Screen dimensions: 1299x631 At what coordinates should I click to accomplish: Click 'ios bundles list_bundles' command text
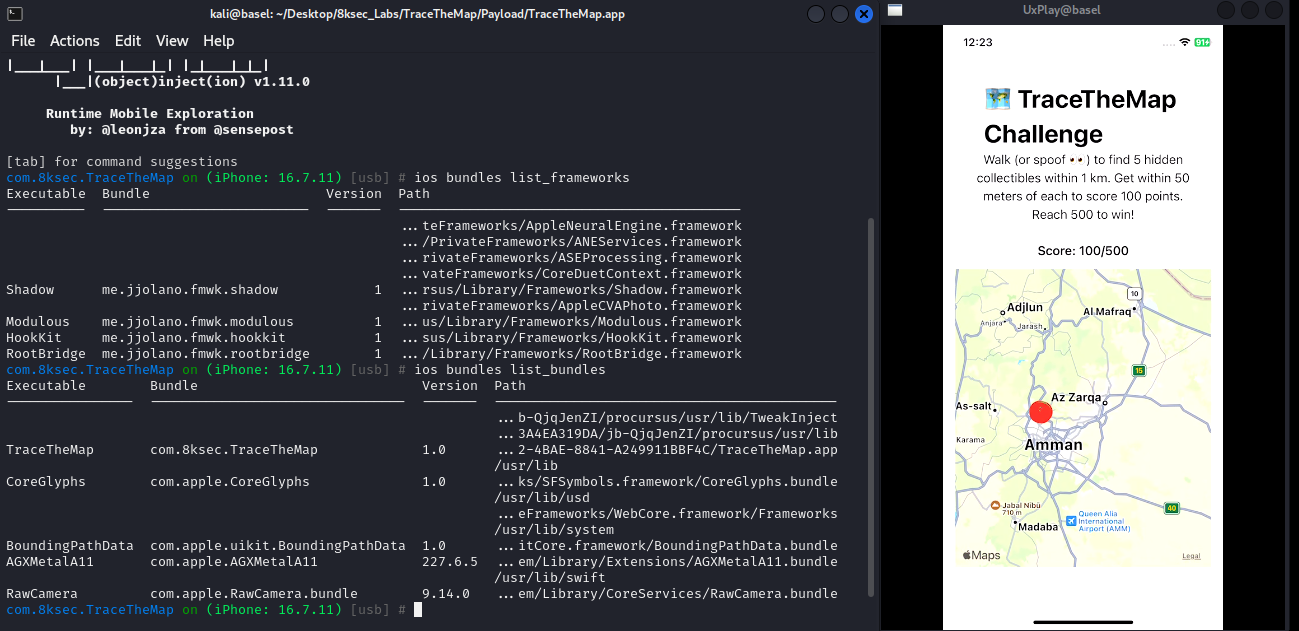click(x=510, y=369)
